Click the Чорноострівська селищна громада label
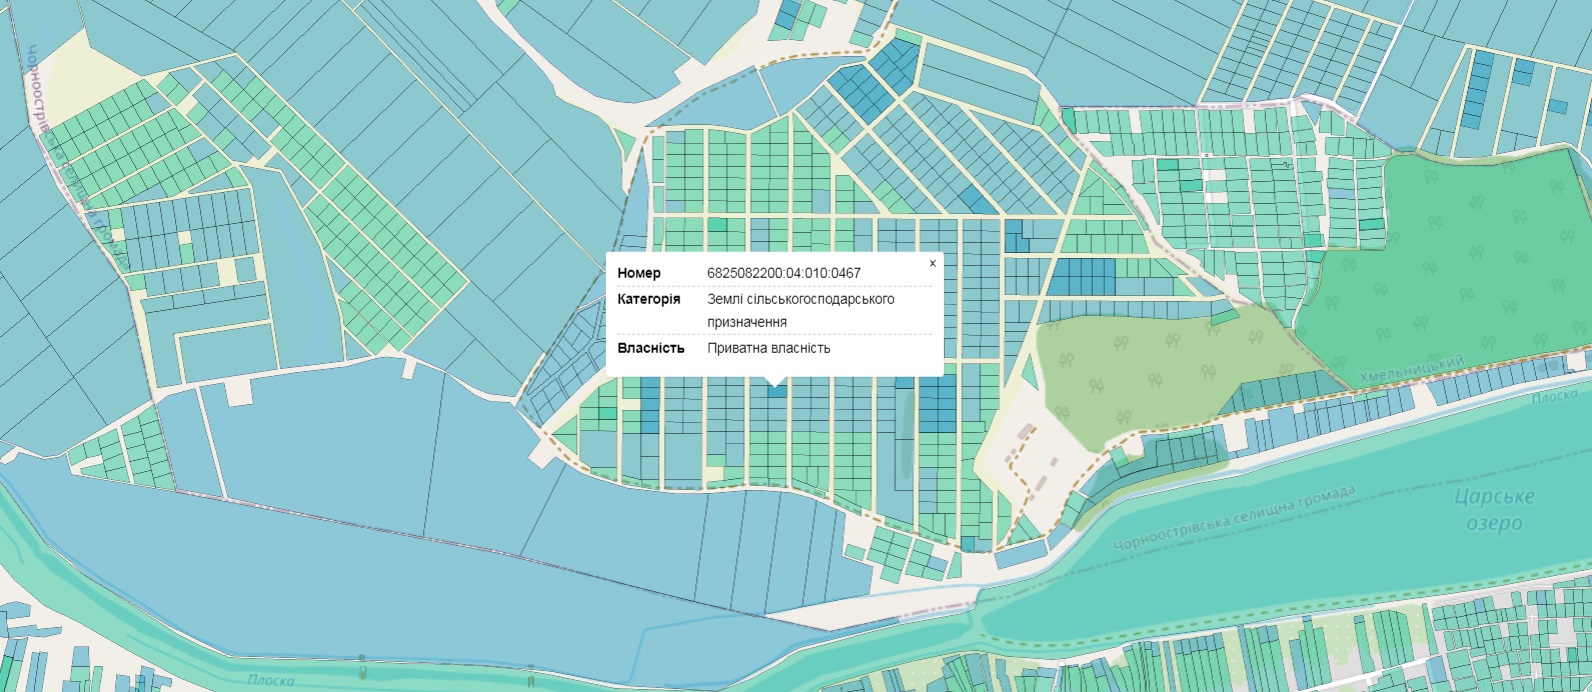Image resolution: width=1592 pixels, height=692 pixels. tap(1233, 518)
